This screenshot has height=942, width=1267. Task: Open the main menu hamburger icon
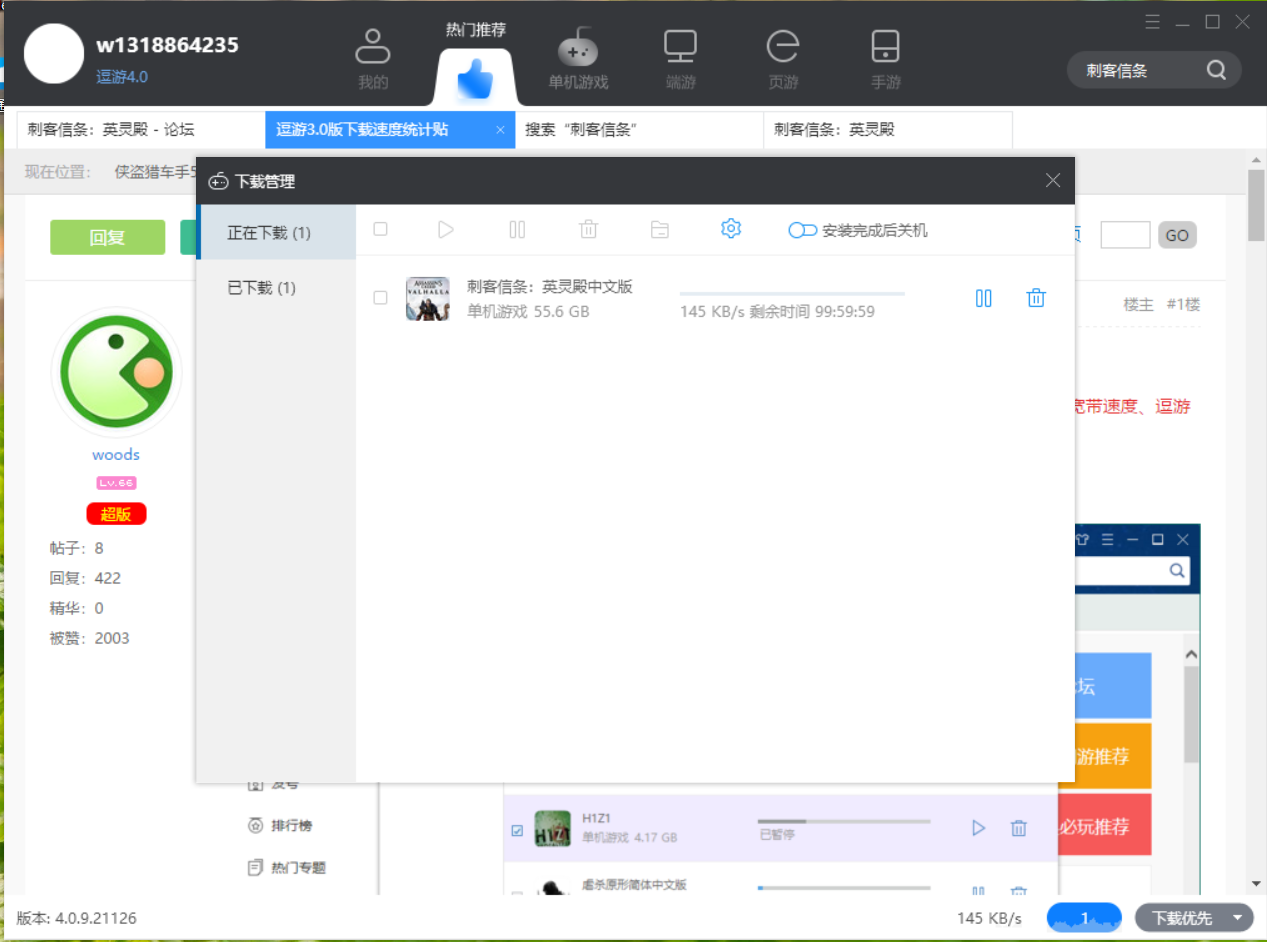tap(1153, 21)
